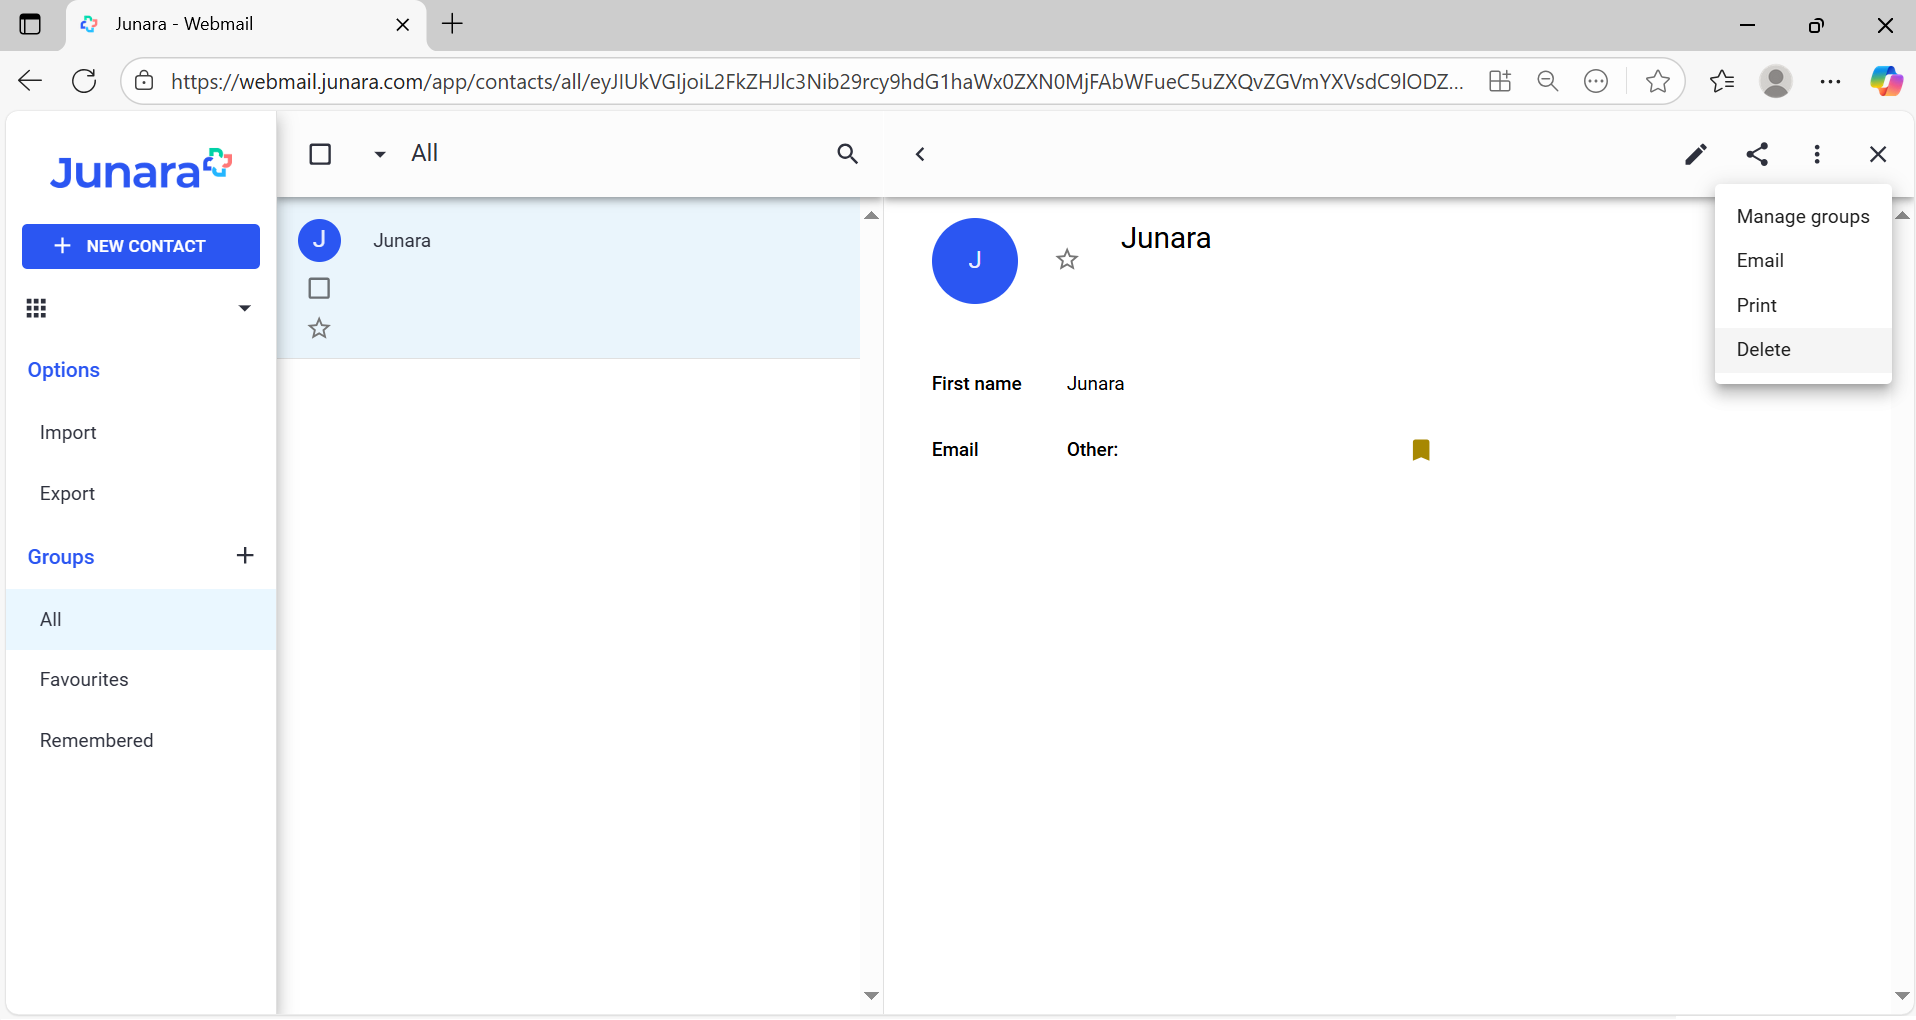Screen dimensions: 1916x1020
Task: Add page to favorites star icon
Action: pyautogui.click(x=1658, y=81)
